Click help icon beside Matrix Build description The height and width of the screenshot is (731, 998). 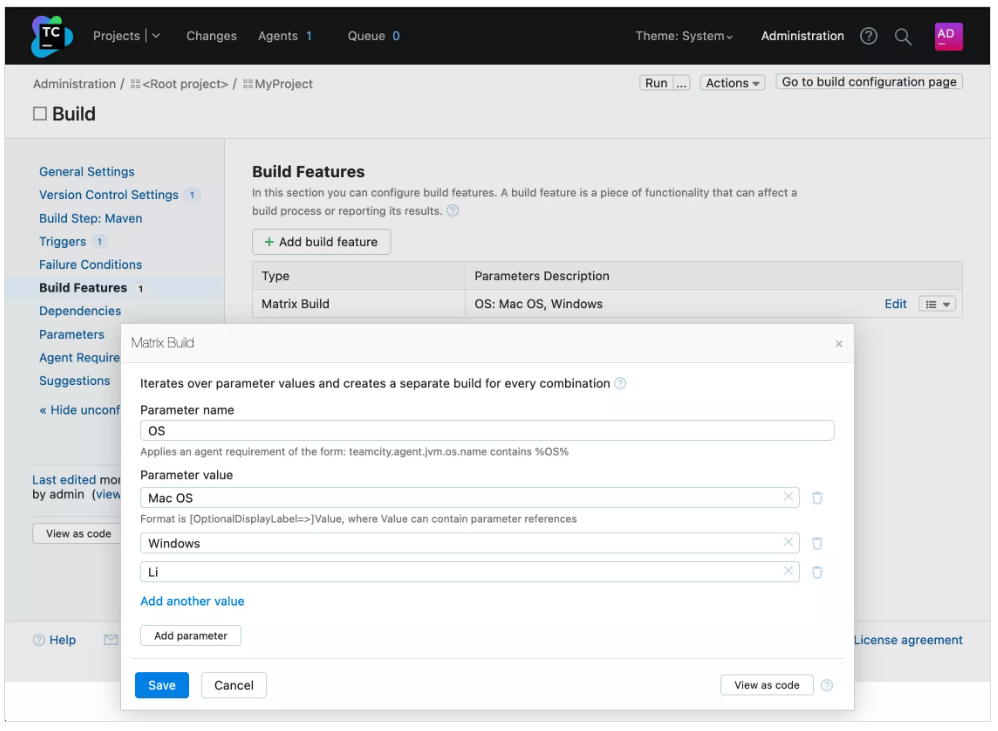point(620,384)
